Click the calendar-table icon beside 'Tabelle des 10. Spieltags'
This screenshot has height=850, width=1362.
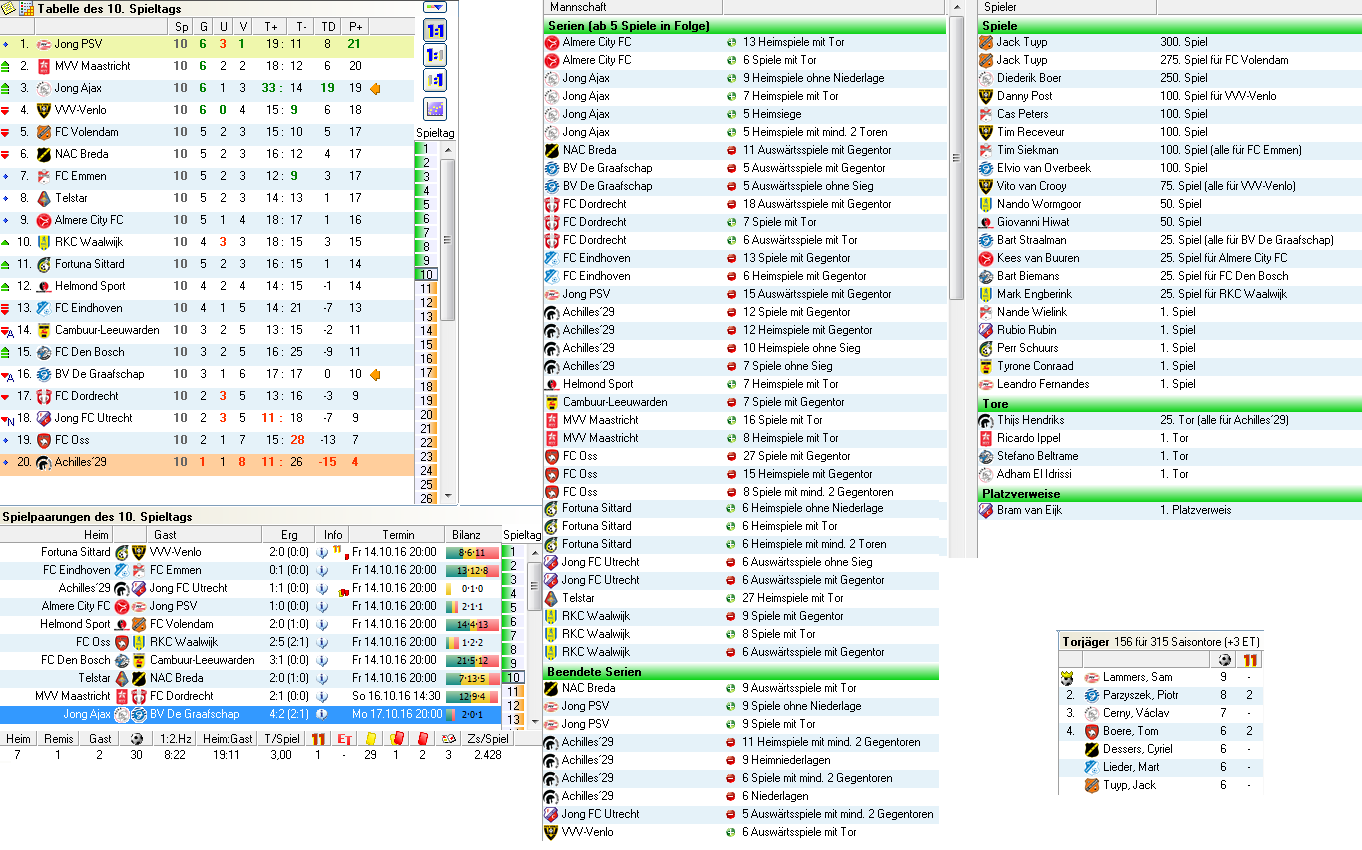coord(27,9)
